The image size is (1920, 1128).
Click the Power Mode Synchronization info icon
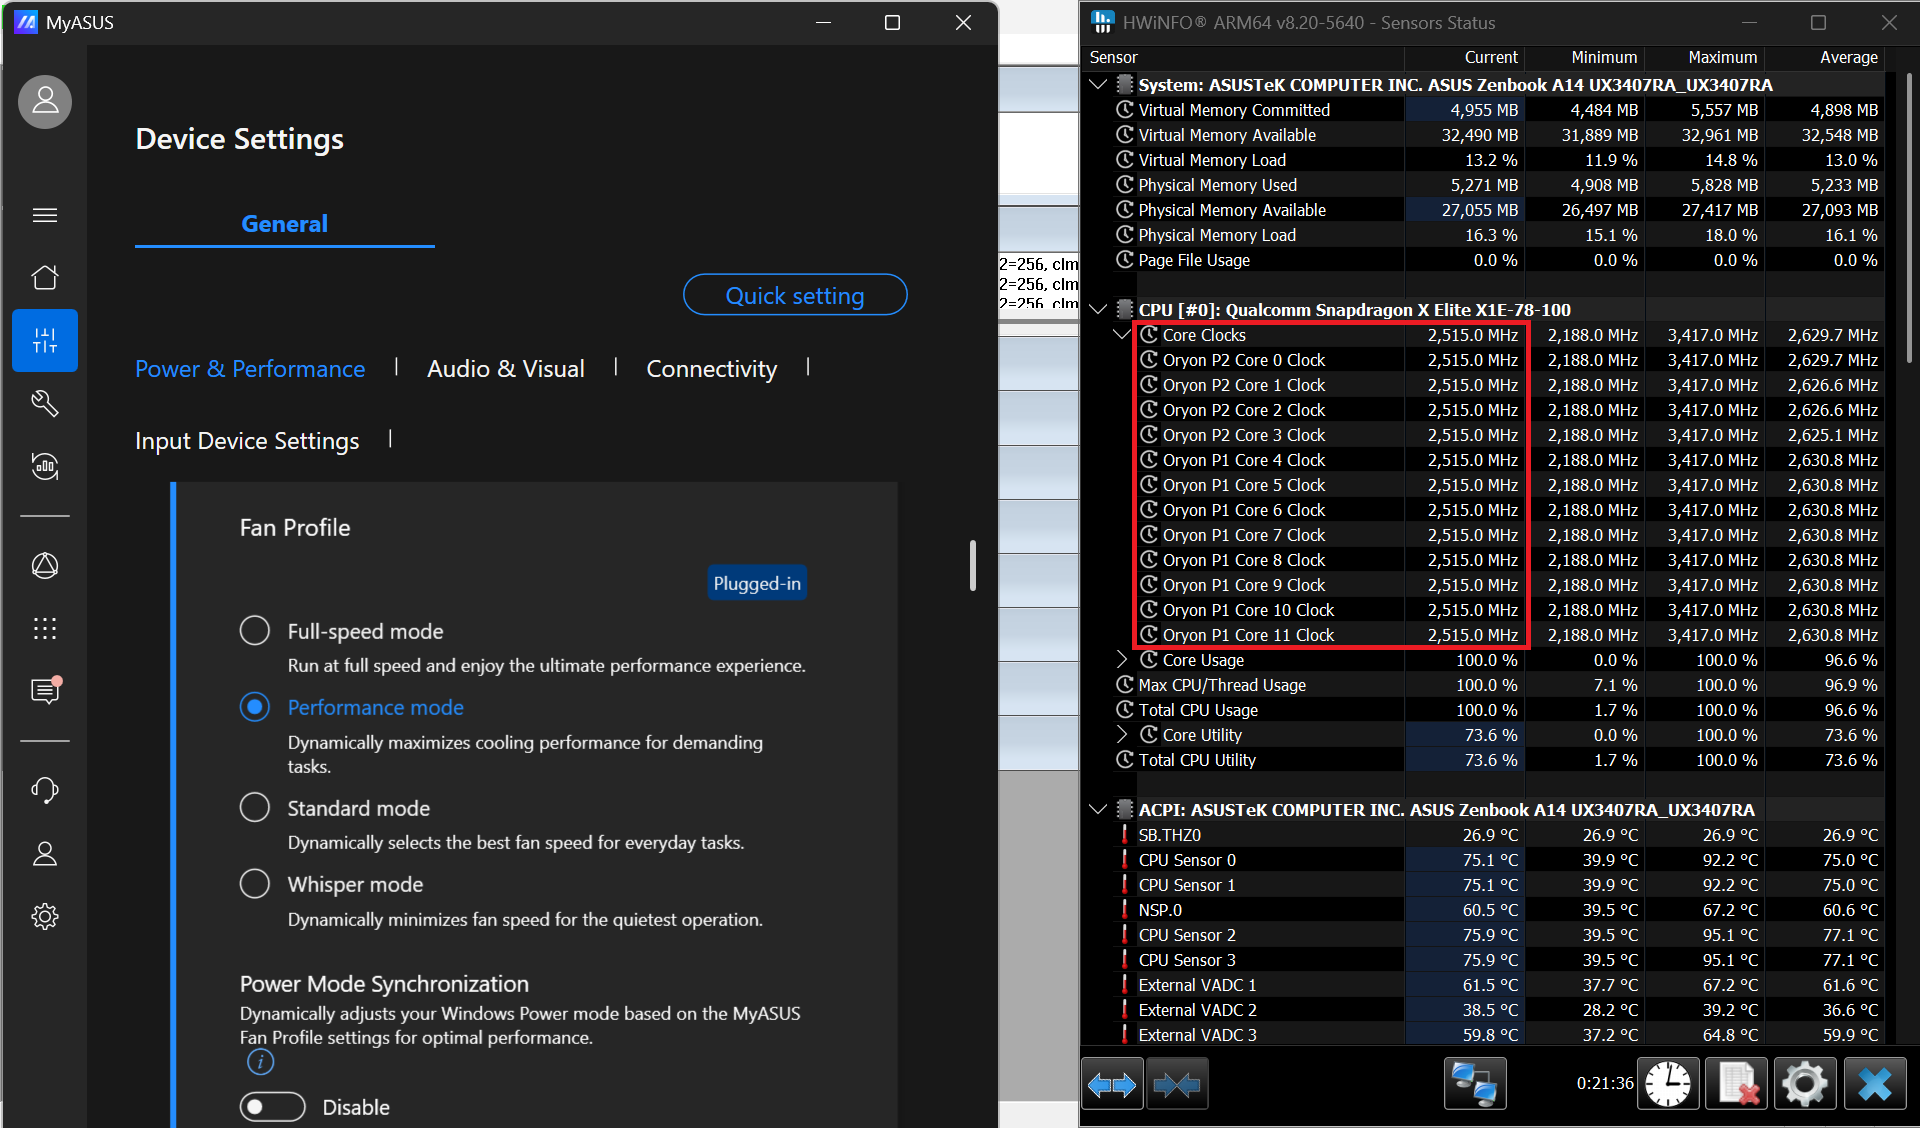(260, 1062)
